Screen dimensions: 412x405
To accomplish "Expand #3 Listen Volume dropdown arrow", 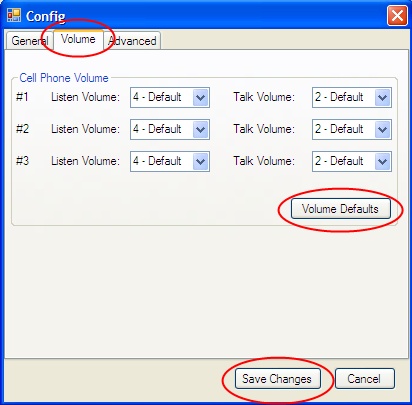I will click(201, 161).
